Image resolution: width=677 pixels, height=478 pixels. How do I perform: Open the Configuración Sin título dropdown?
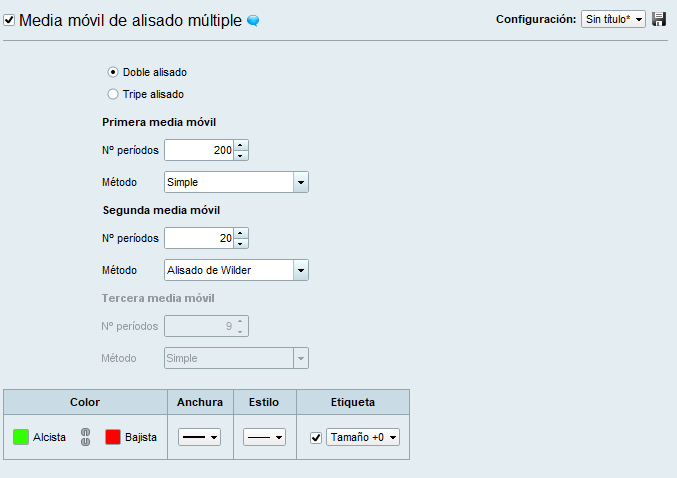[614, 19]
